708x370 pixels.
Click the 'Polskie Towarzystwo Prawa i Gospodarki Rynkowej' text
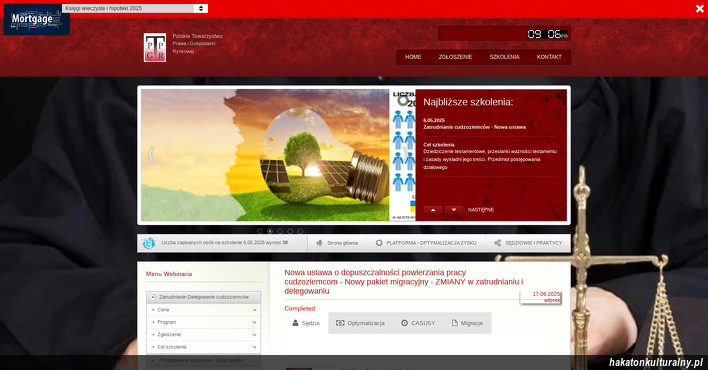point(197,44)
